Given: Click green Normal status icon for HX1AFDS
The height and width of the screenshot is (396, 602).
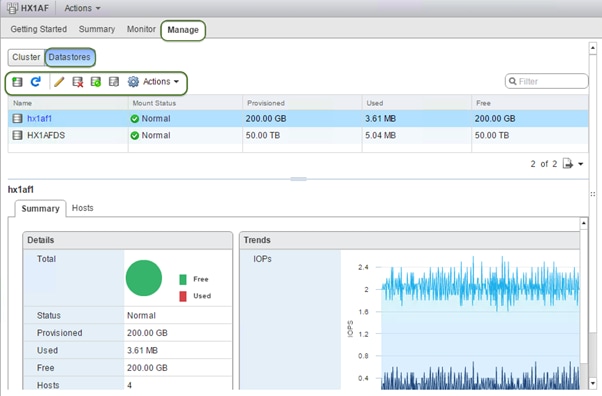Looking at the screenshot, I should coord(134,136).
